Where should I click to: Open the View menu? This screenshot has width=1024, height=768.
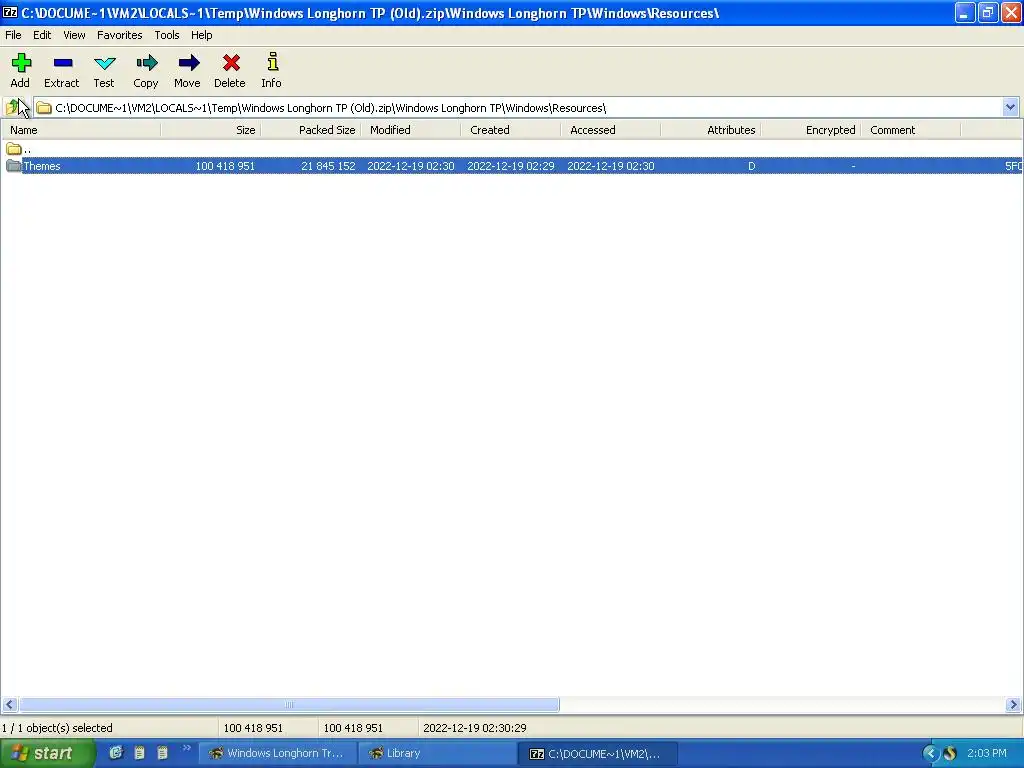pos(74,35)
